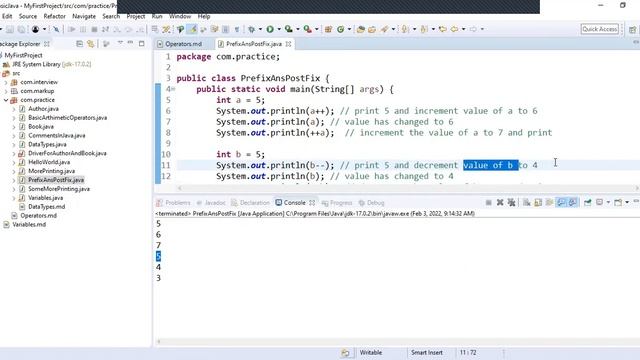Toggle Show Console on Standard Out change
The height and width of the screenshot is (360, 640).
[562, 202]
